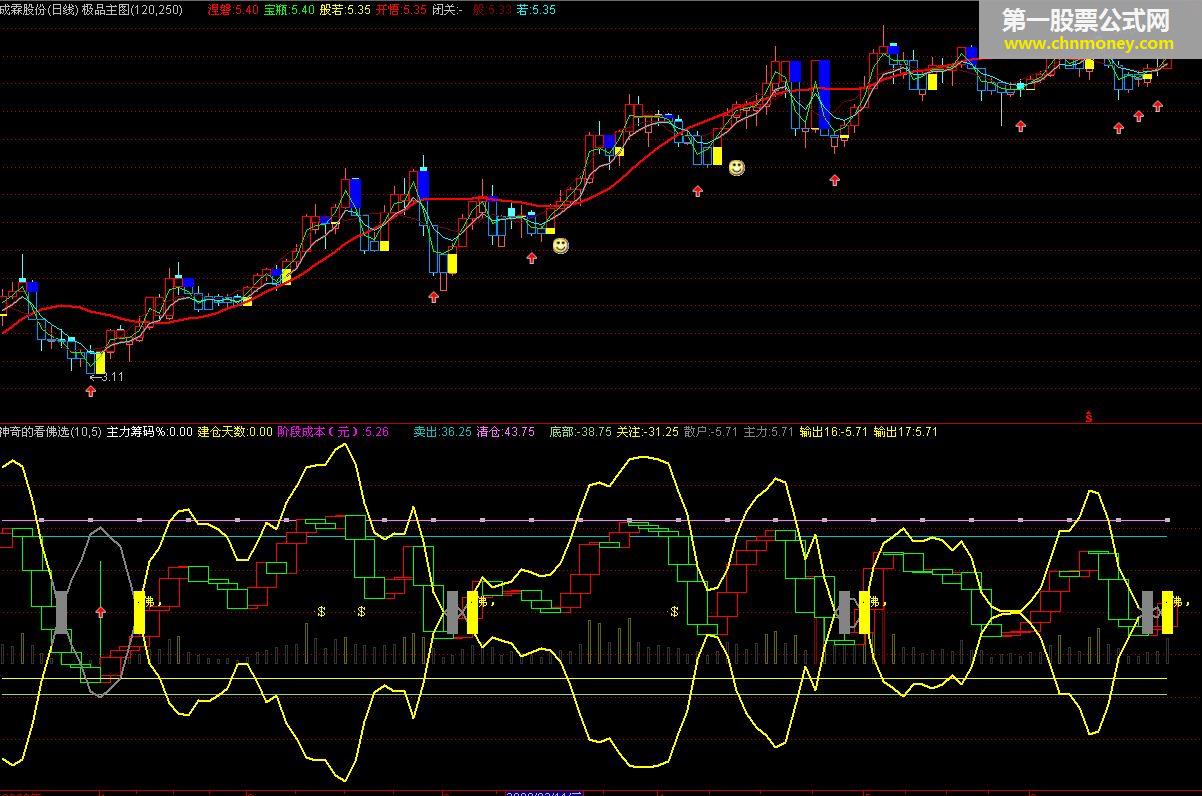Click the leftmost gray signal bar in the indicator panel

pyautogui.click(x=61, y=612)
